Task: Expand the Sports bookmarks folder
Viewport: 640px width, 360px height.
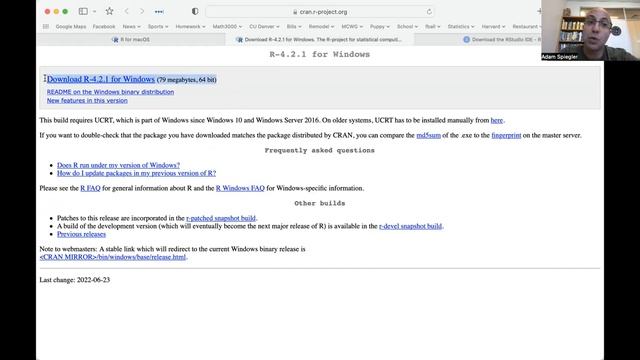Action: (x=158, y=27)
